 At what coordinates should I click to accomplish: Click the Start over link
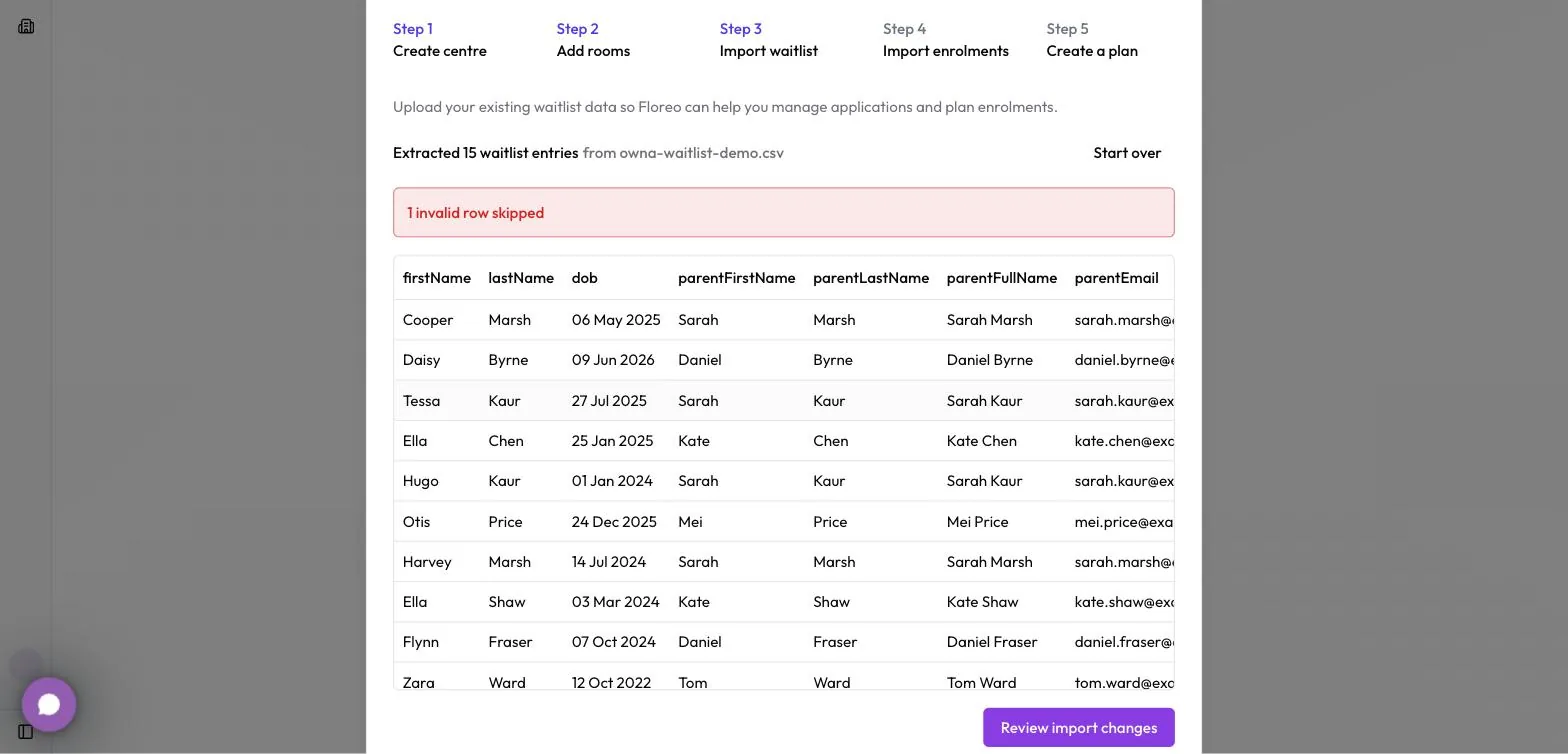pyautogui.click(x=1127, y=153)
